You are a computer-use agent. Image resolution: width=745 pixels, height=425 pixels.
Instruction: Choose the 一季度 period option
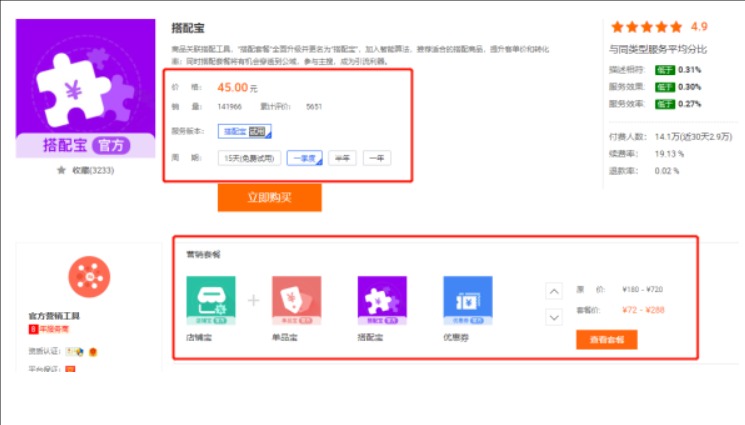coord(305,158)
